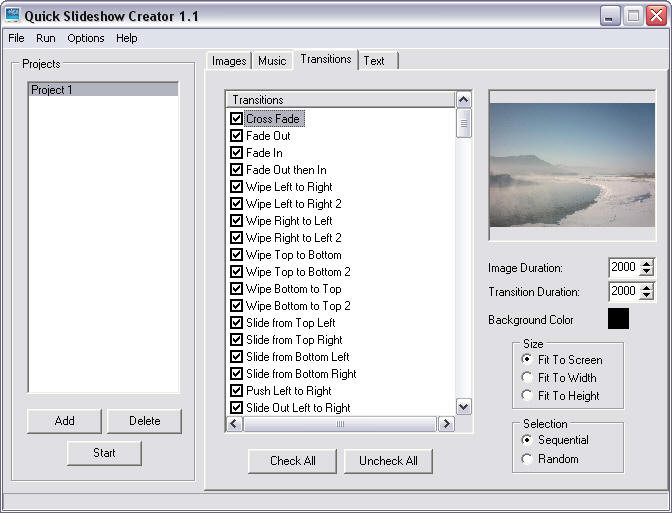
Task: Select the Transitions tab
Action: pos(326,59)
